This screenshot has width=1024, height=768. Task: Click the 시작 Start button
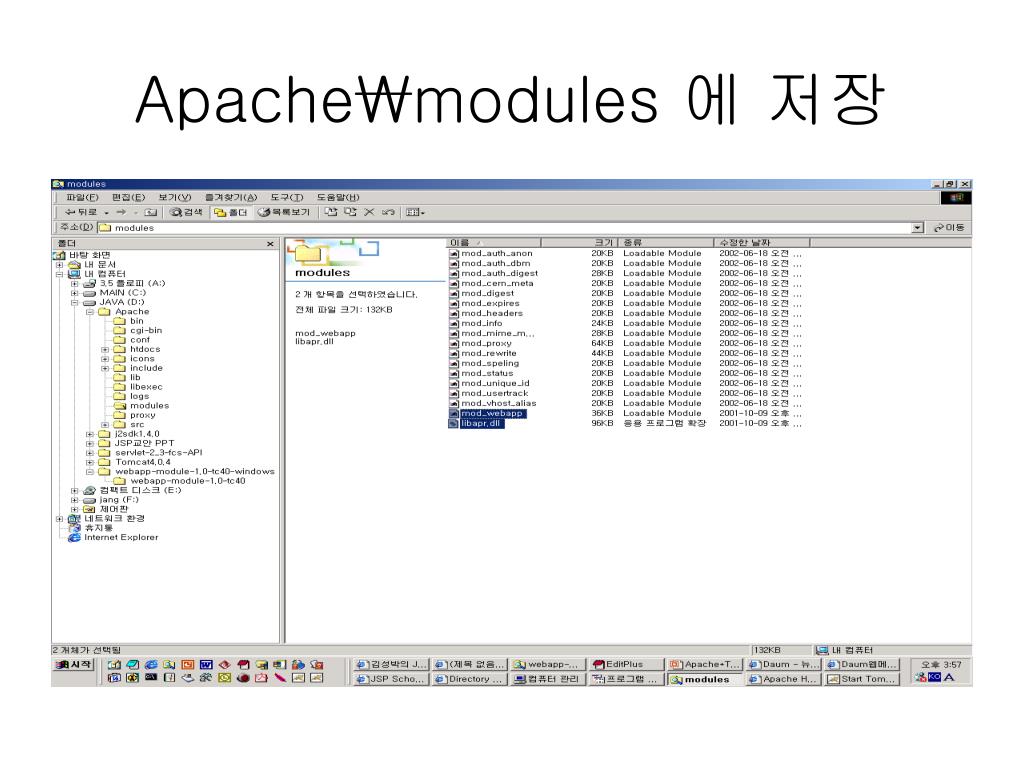pyautogui.click(x=74, y=665)
